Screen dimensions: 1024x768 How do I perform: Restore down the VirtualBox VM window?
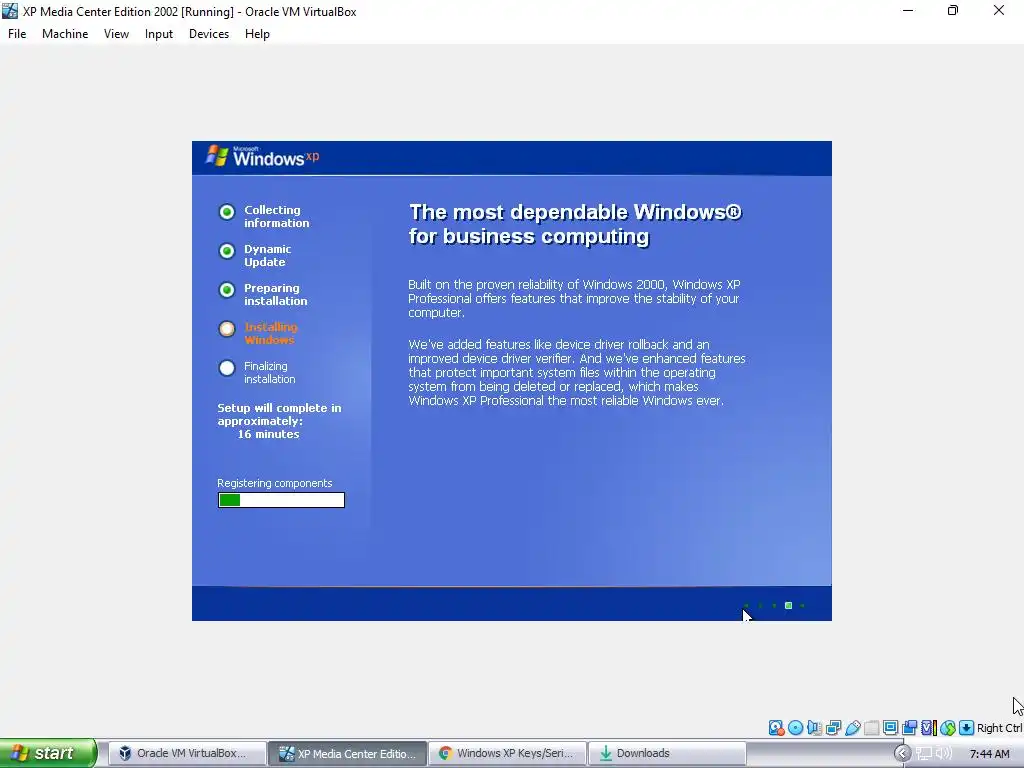tap(953, 10)
